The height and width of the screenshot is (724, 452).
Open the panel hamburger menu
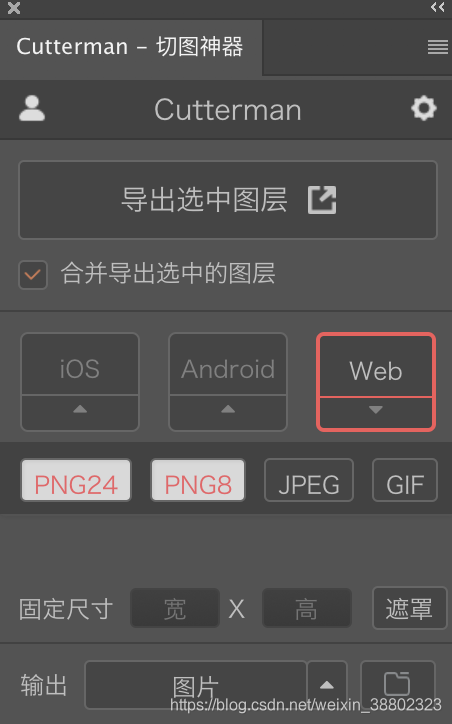(438, 47)
